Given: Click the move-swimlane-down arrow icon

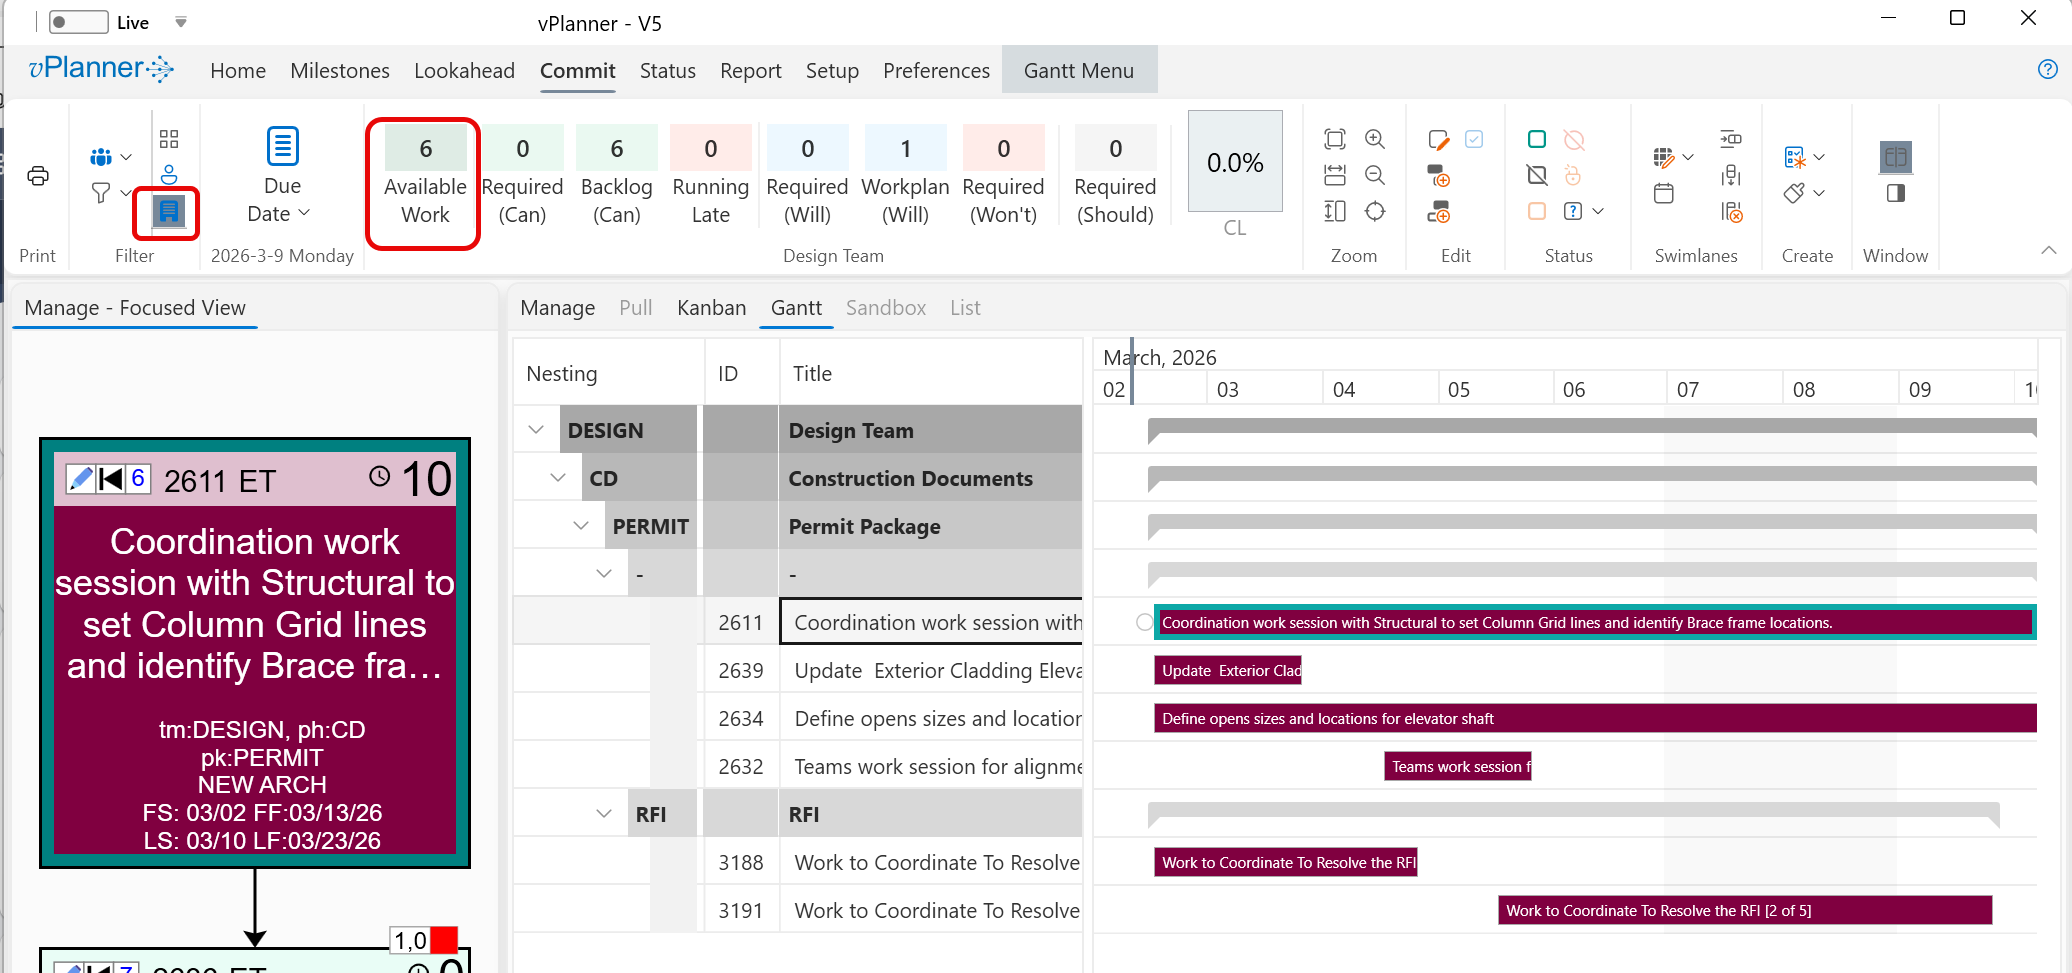Looking at the screenshot, I should pos(1731,175).
